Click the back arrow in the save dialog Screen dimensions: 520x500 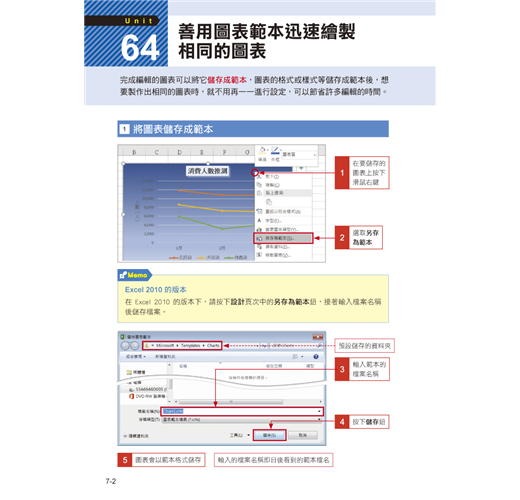click(x=125, y=346)
